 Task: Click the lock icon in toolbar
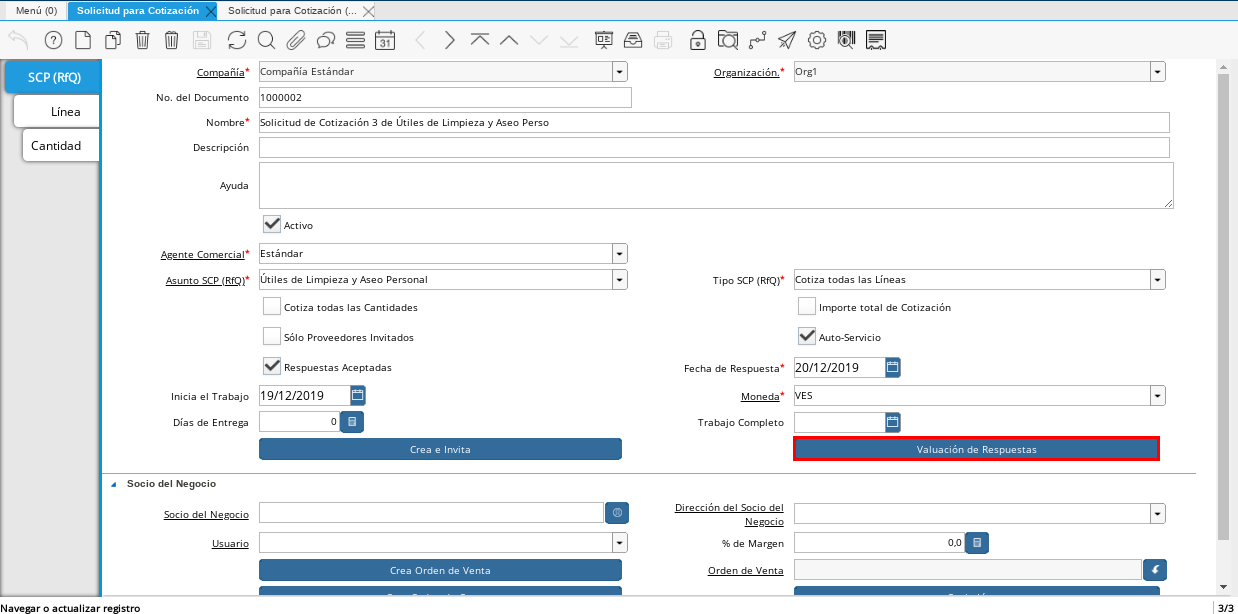697,40
